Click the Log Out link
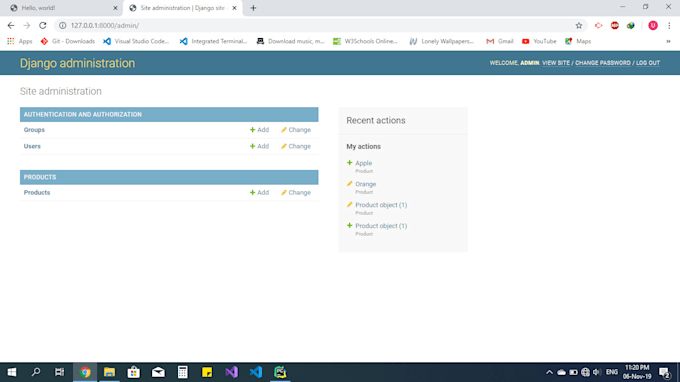 coord(648,63)
